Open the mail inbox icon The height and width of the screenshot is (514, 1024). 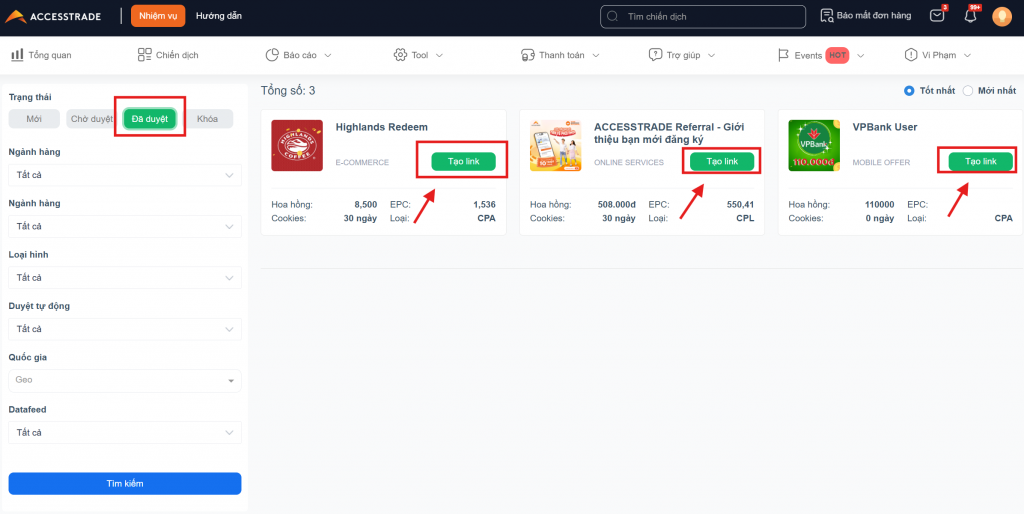click(937, 16)
